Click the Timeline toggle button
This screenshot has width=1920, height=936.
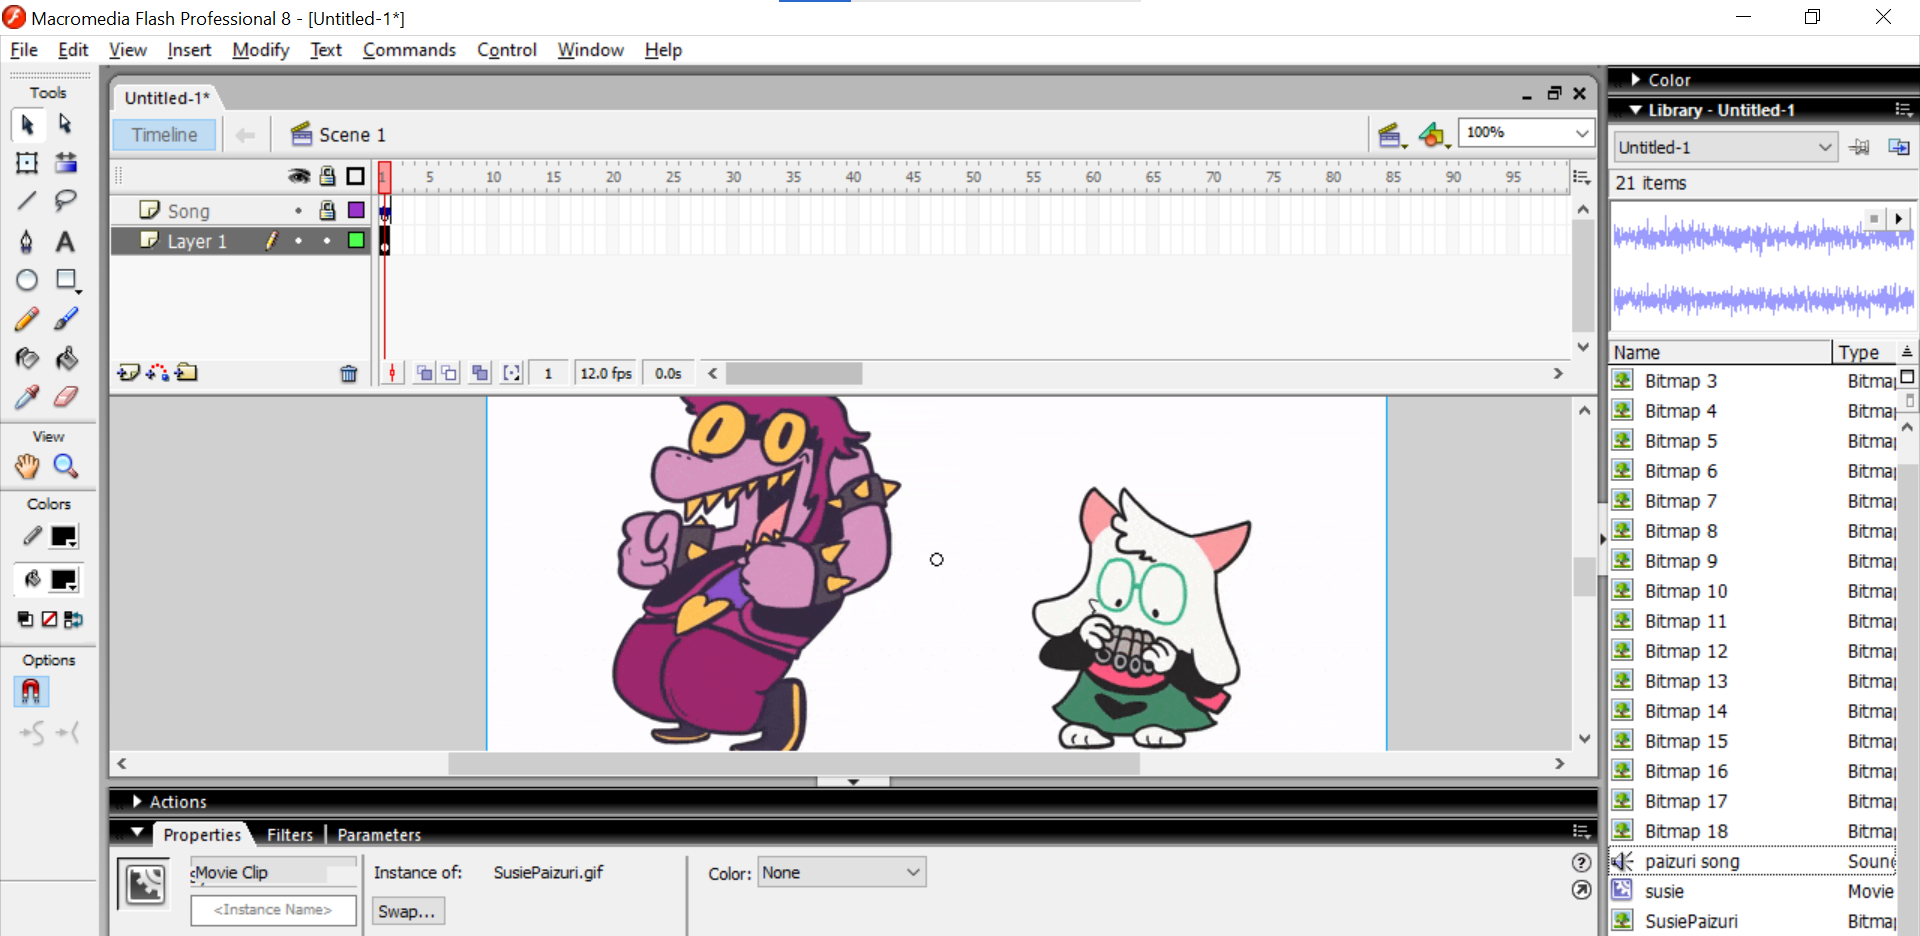click(x=165, y=135)
